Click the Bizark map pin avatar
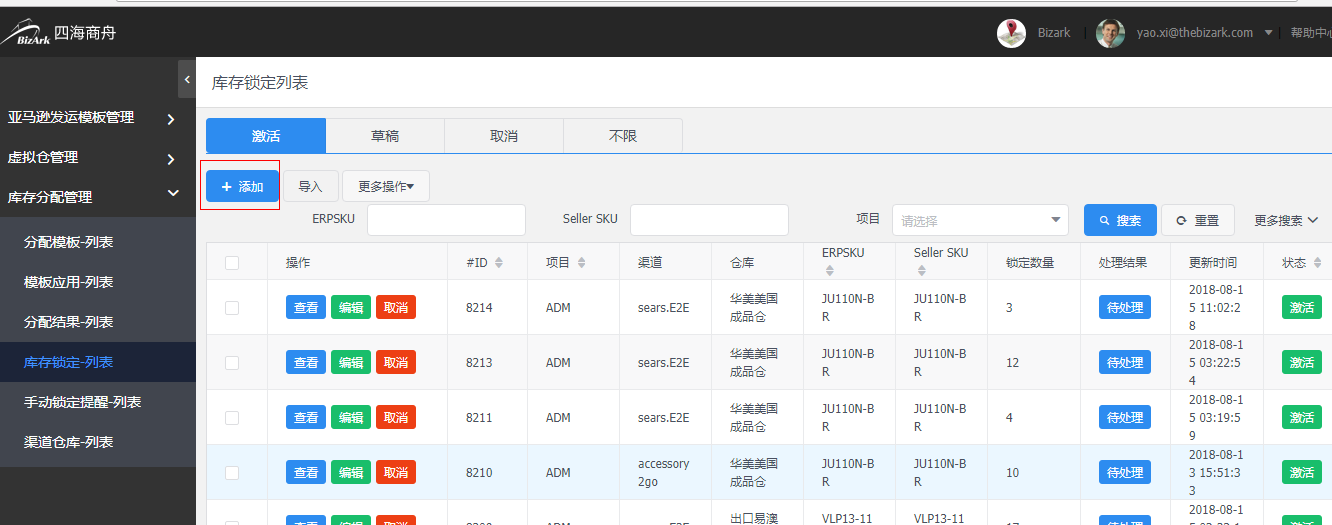Screen dimensions: 1332x525 pyautogui.click(x=1011, y=33)
